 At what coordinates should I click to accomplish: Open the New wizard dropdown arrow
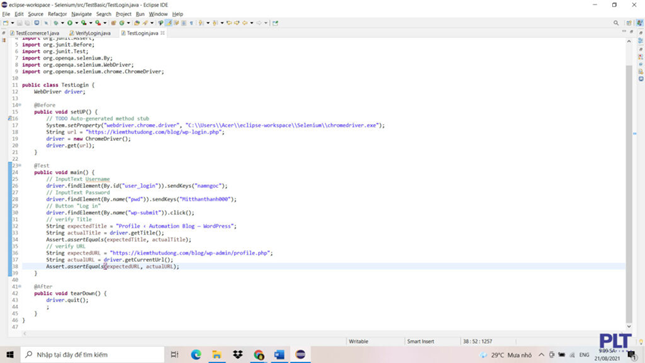pyautogui.click(x=12, y=23)
